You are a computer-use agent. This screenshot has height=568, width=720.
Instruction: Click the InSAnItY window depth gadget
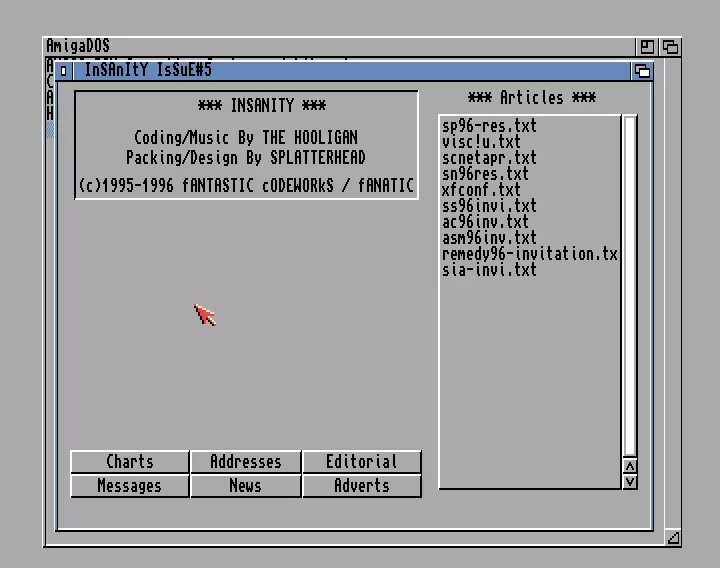click(x=642, y=71)
